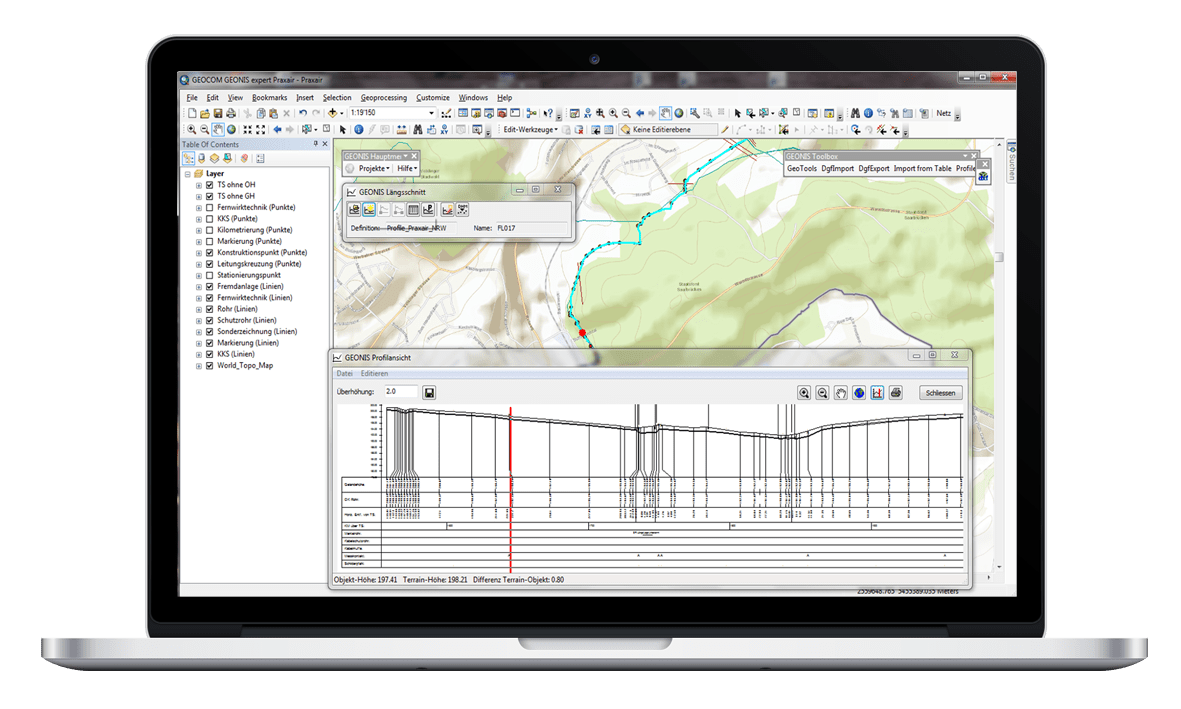Select the black arrow Select Elements tool
The width and height of the screenshot is (1181, 709).
tap(343, 130)
